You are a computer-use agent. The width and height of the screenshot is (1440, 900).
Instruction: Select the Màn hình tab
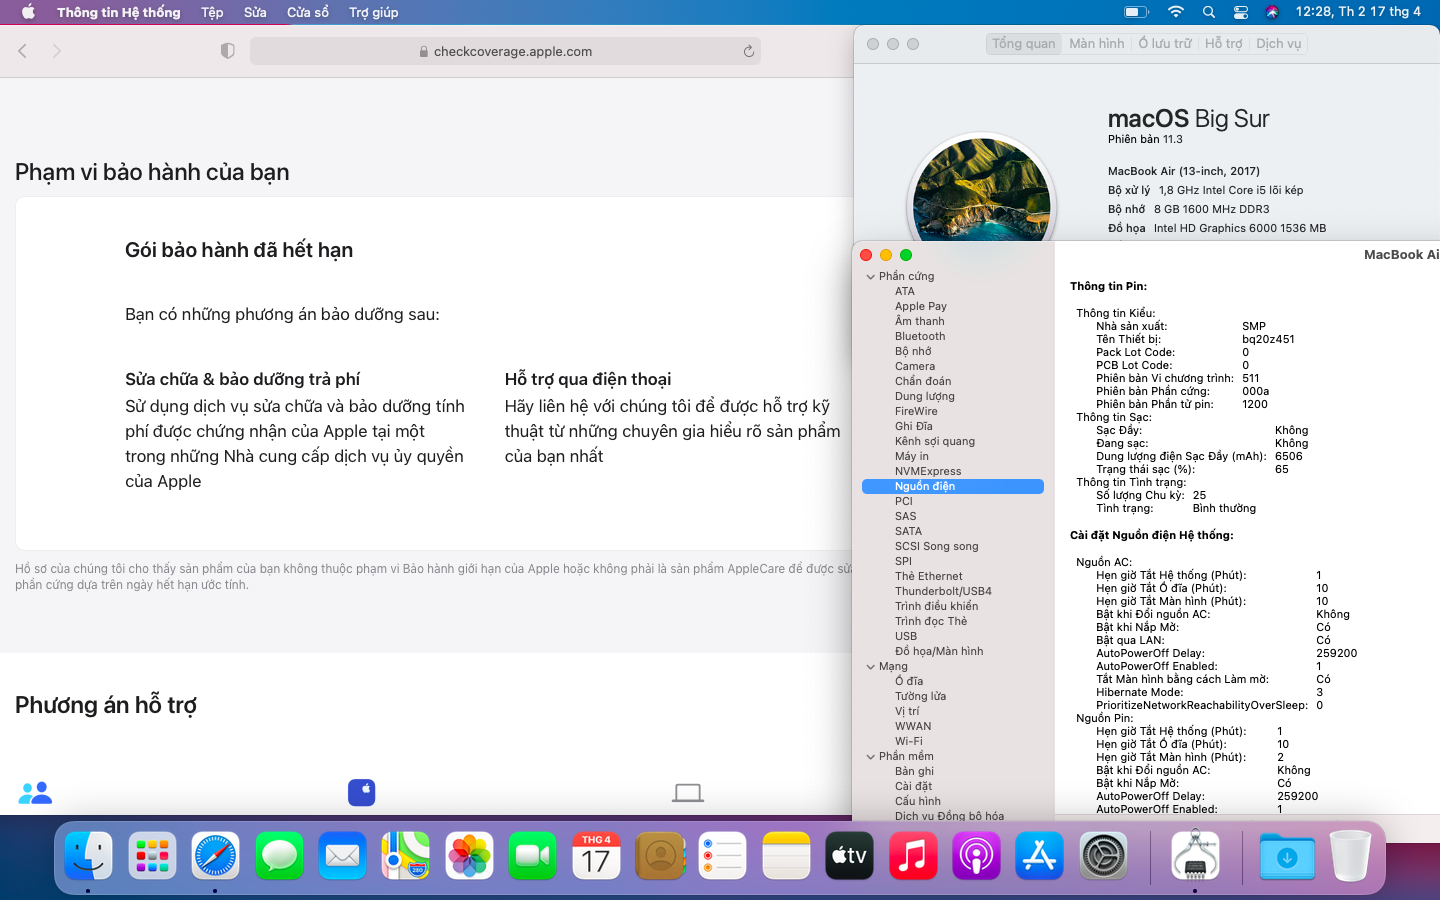(1096, 44)
